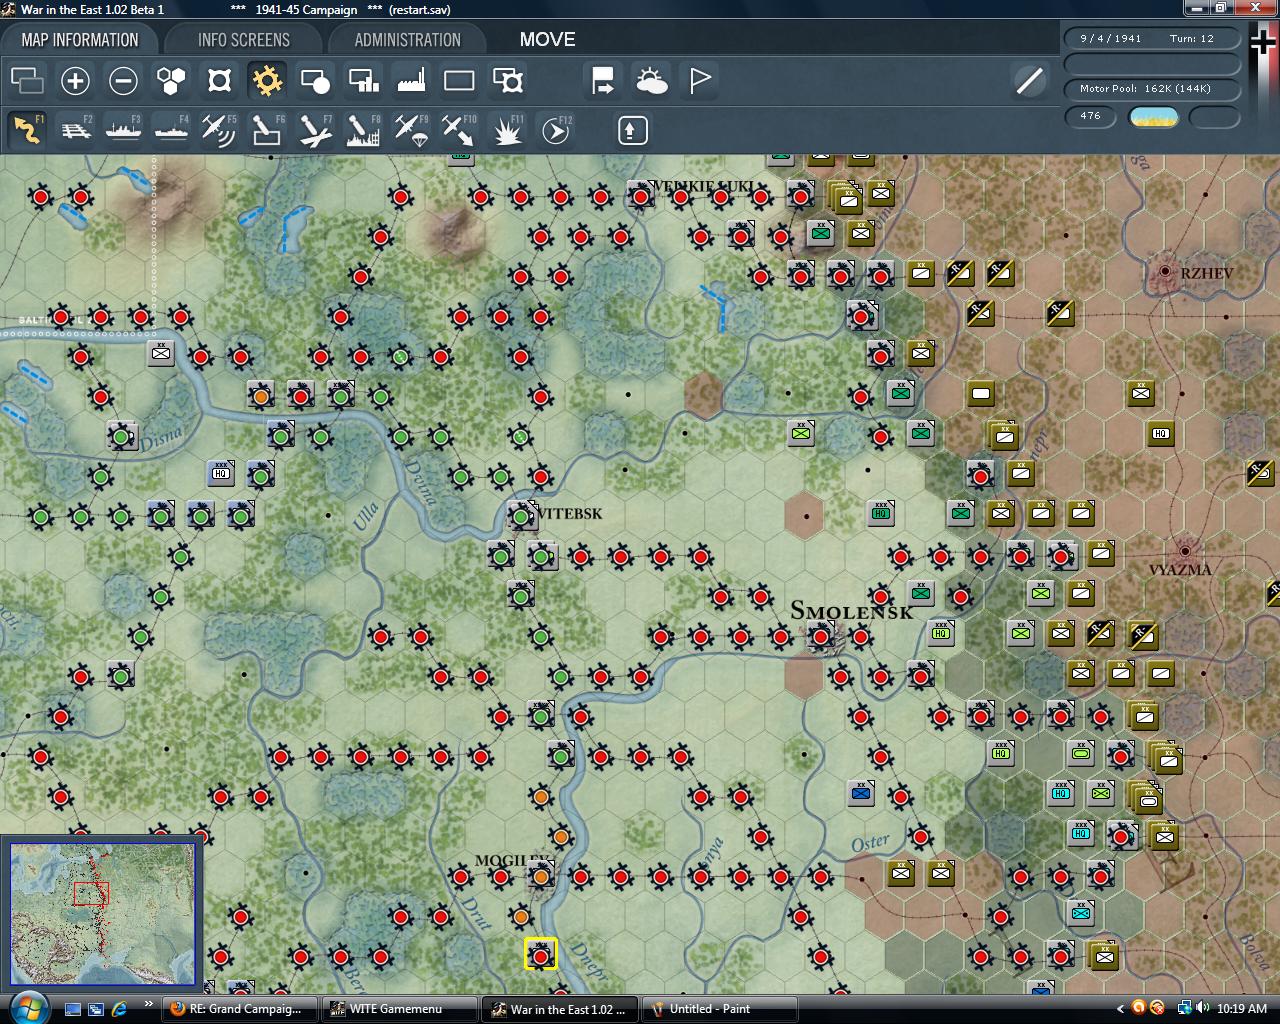Open RE: Grand Campaign Firefox taskbar item
This screenshot has height=1024, width=1280.
tap(239, 1009)
